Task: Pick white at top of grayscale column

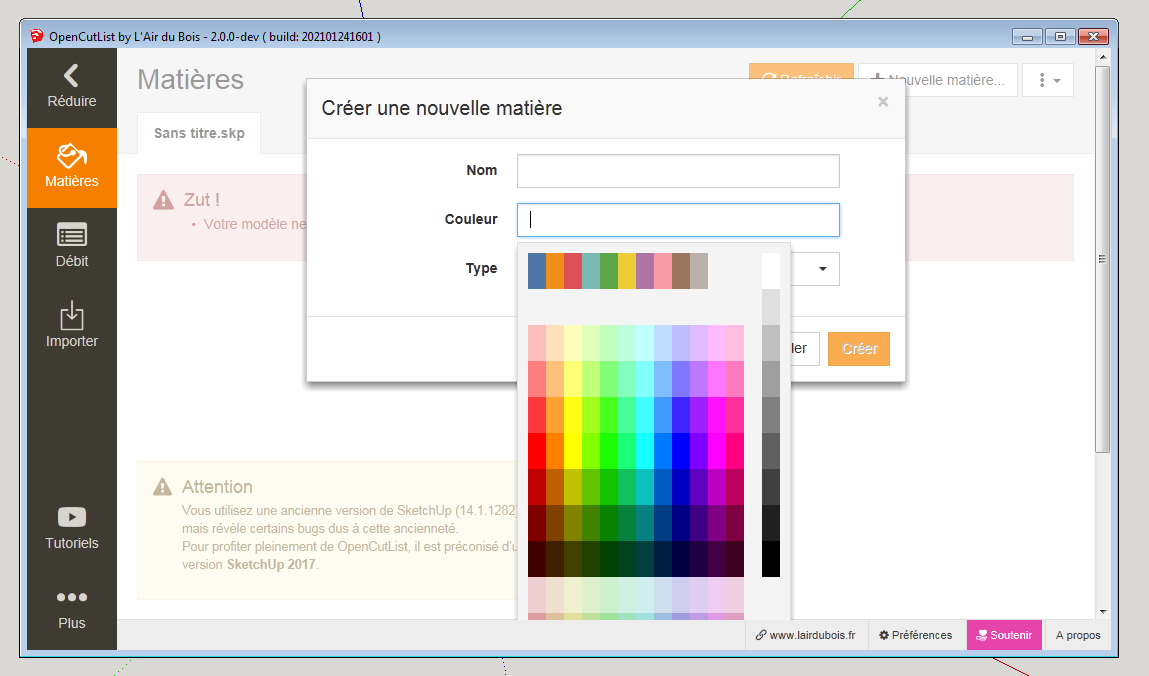Action: coord(771,271)
